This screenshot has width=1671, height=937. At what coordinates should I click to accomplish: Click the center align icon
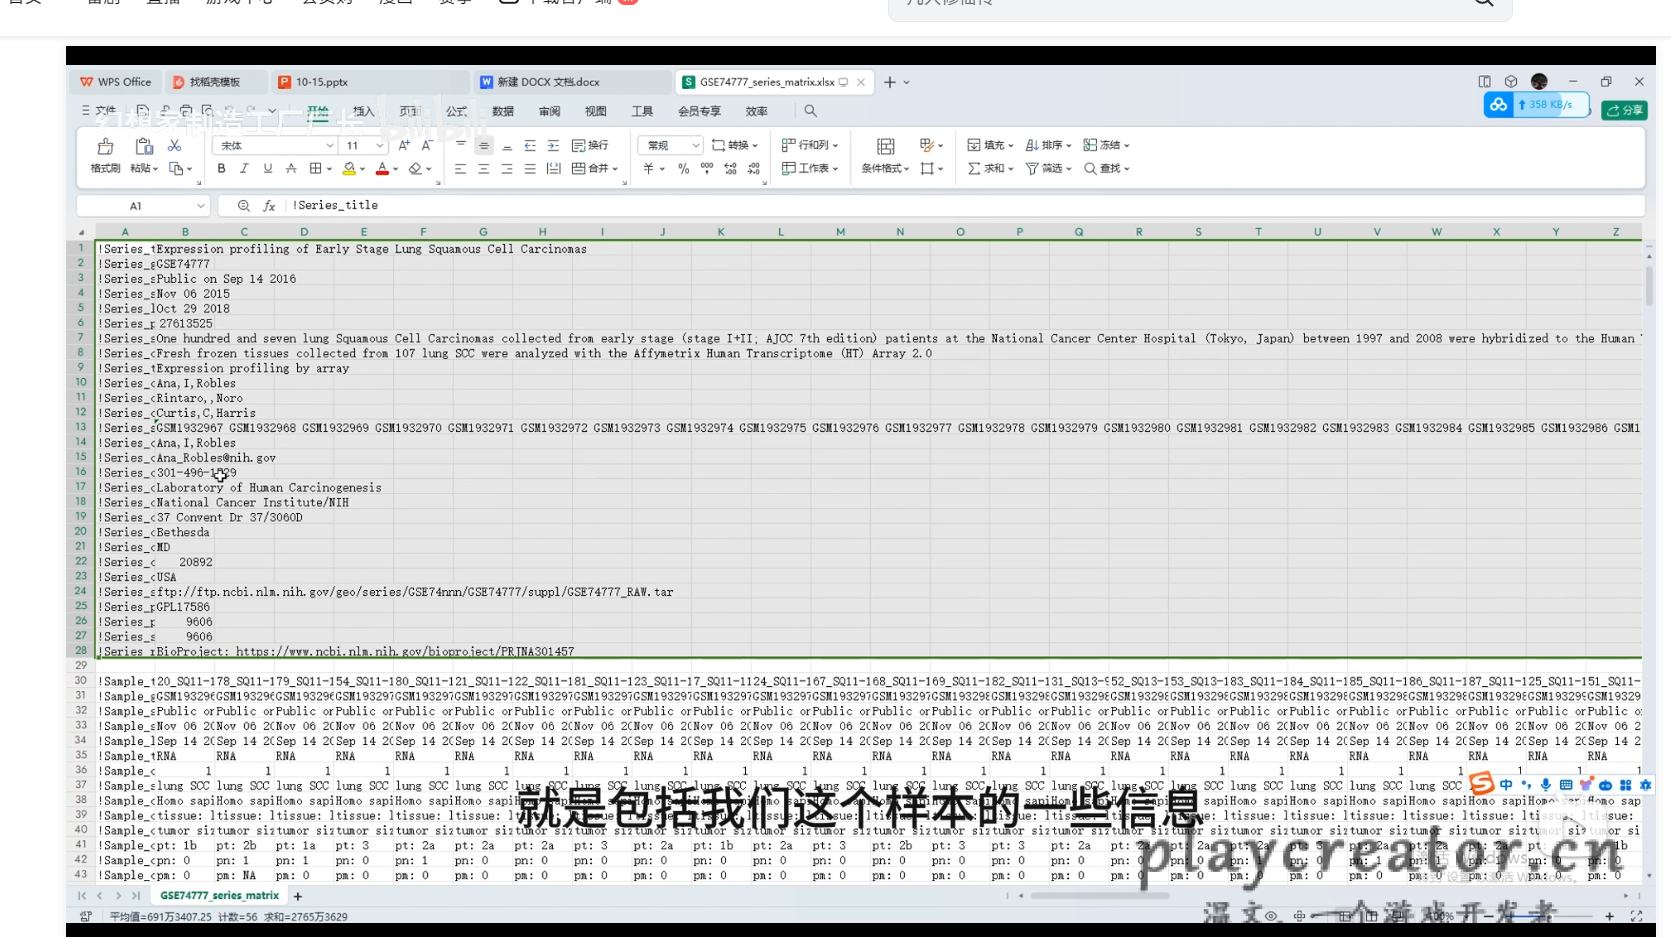coord(484,169)
